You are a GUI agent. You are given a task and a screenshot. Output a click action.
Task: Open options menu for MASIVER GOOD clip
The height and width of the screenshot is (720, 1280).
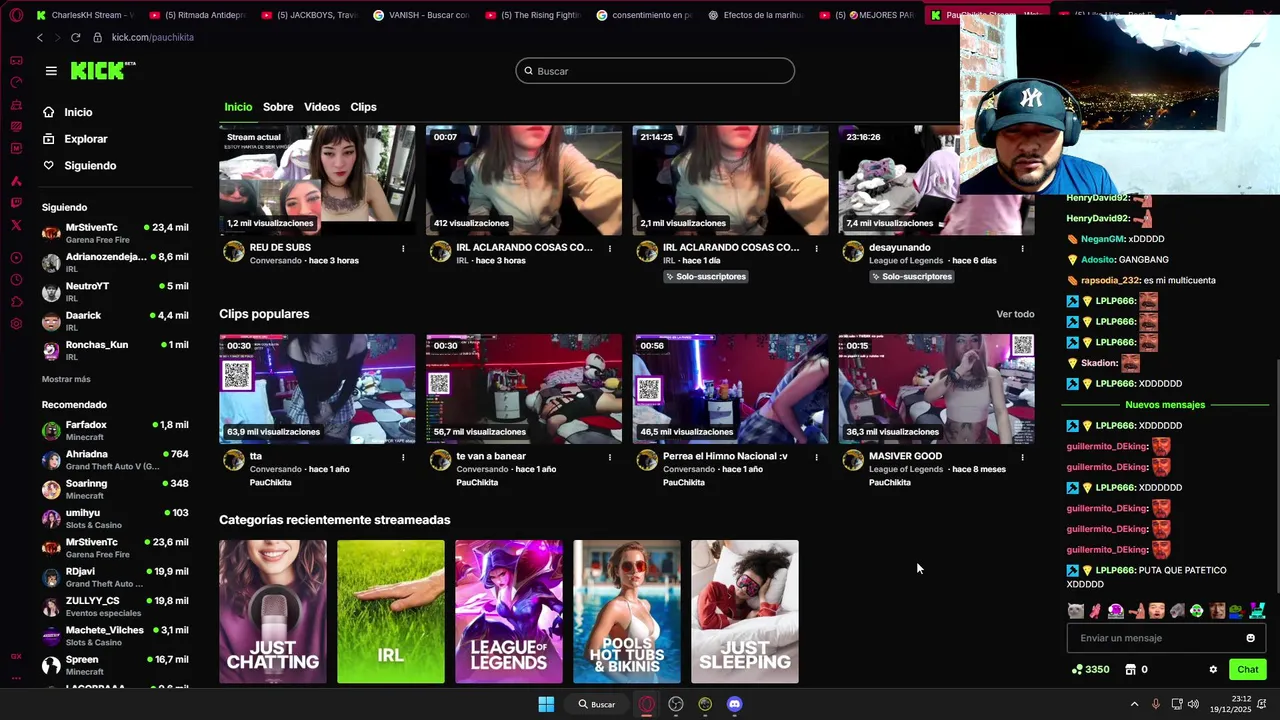pyautogui.click(x=1022, y=457)
